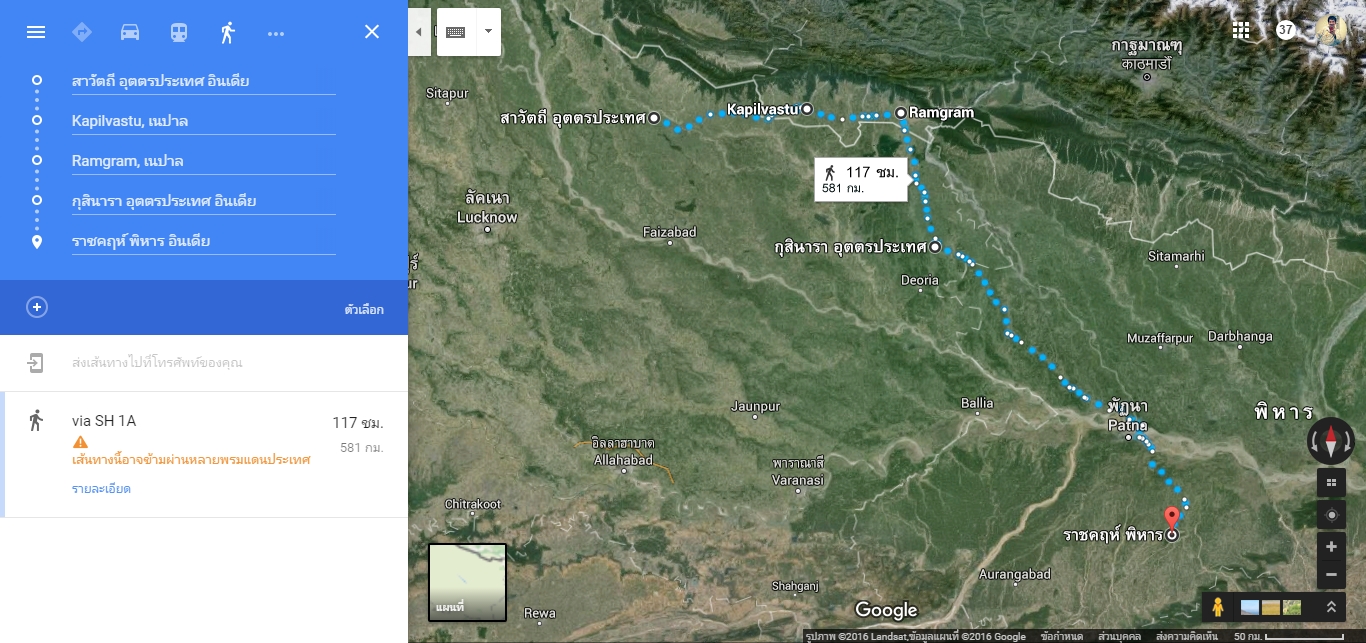The height and width of the screenshot is (643, 1366).
Task: Zoom in with plus button
Action: (1331, 547)
